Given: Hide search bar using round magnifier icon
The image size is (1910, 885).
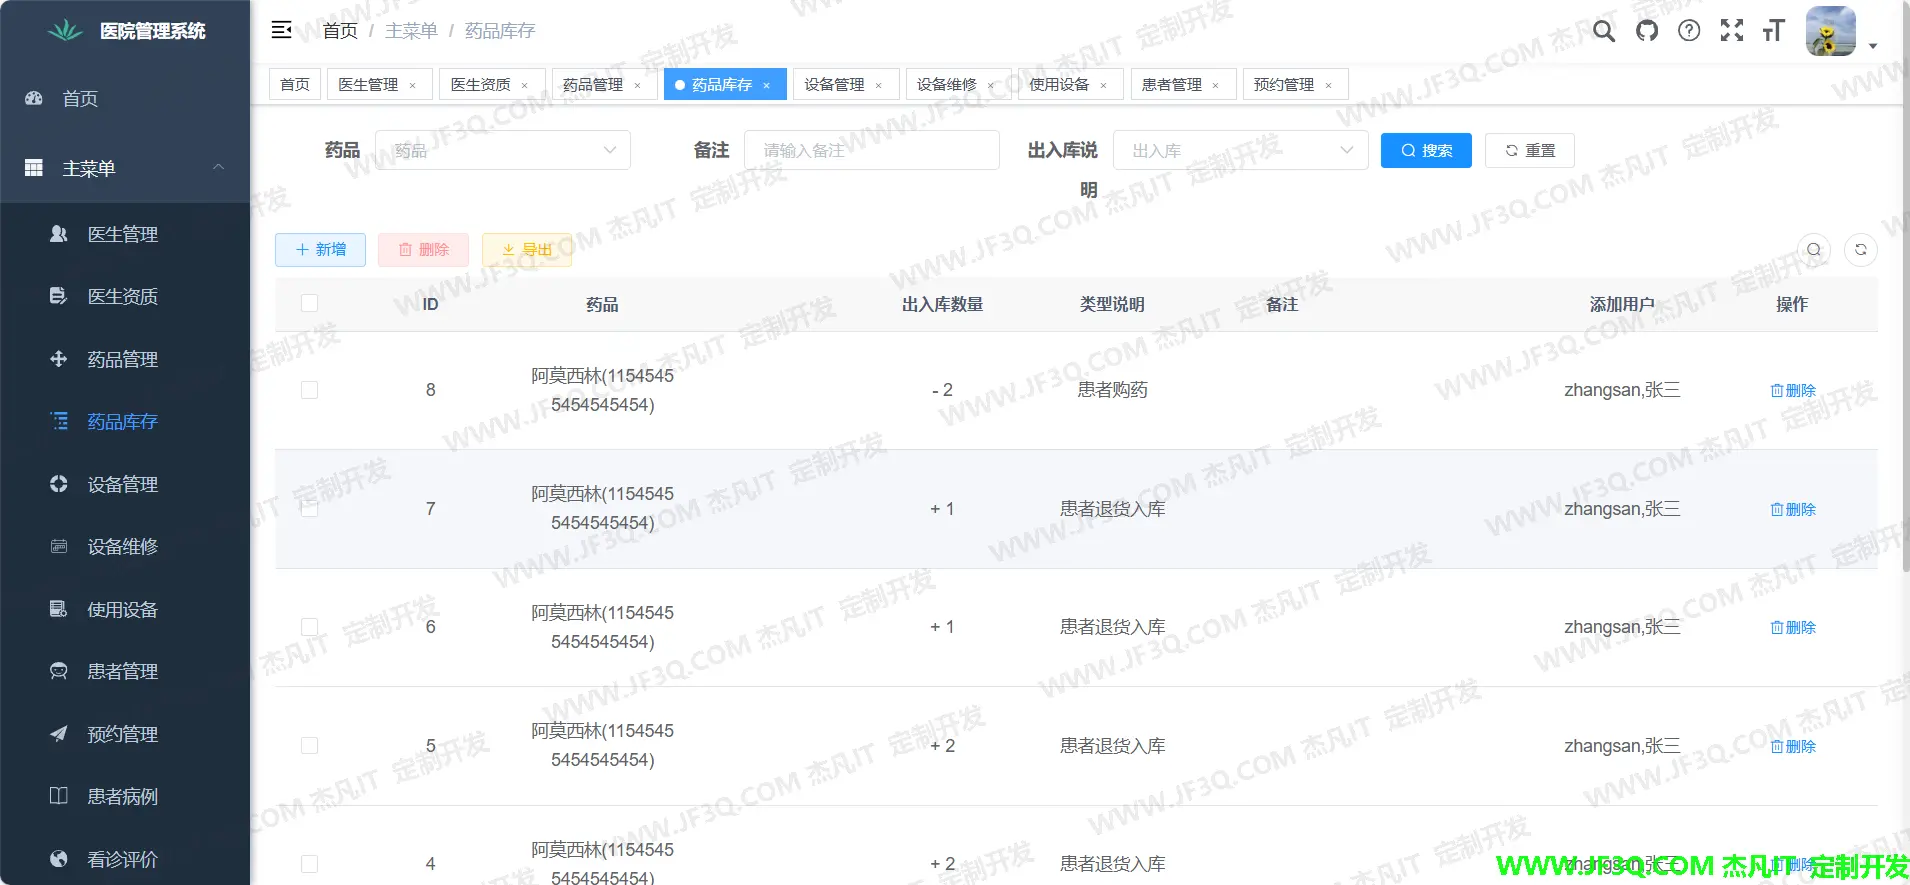Looking at the screenshot, I should [1813, 250].
